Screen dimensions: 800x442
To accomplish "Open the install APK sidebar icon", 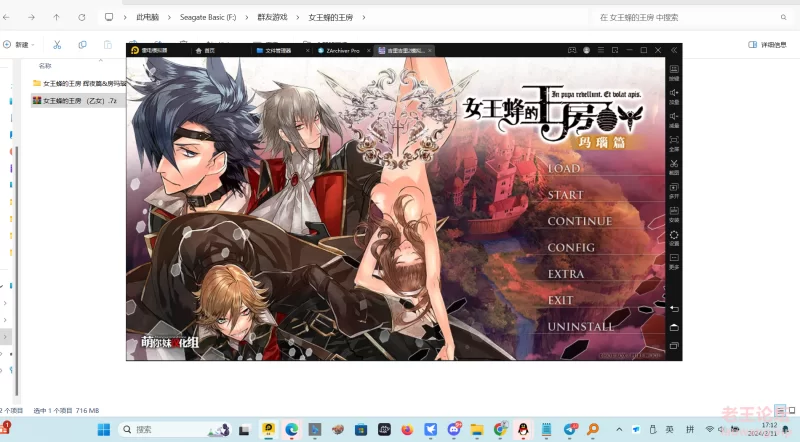I will tap(674, 213).
